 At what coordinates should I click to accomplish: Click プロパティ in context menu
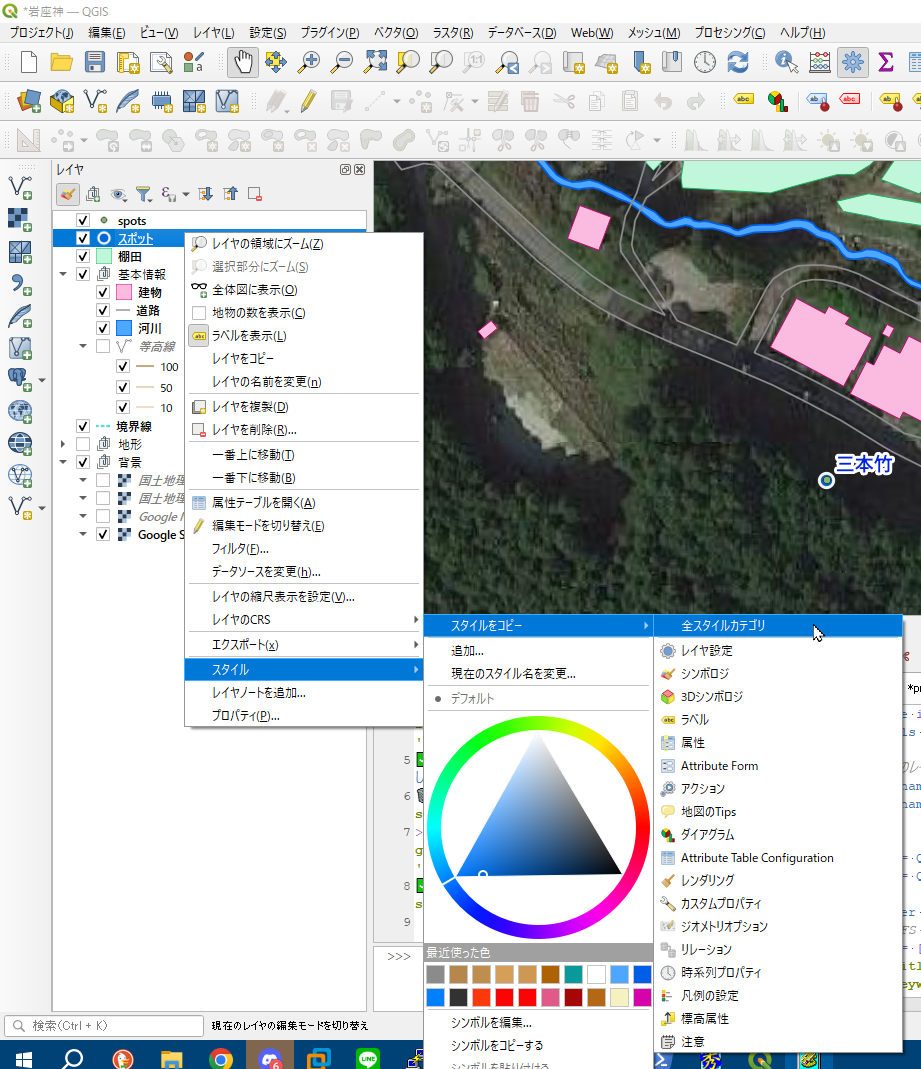304,716
